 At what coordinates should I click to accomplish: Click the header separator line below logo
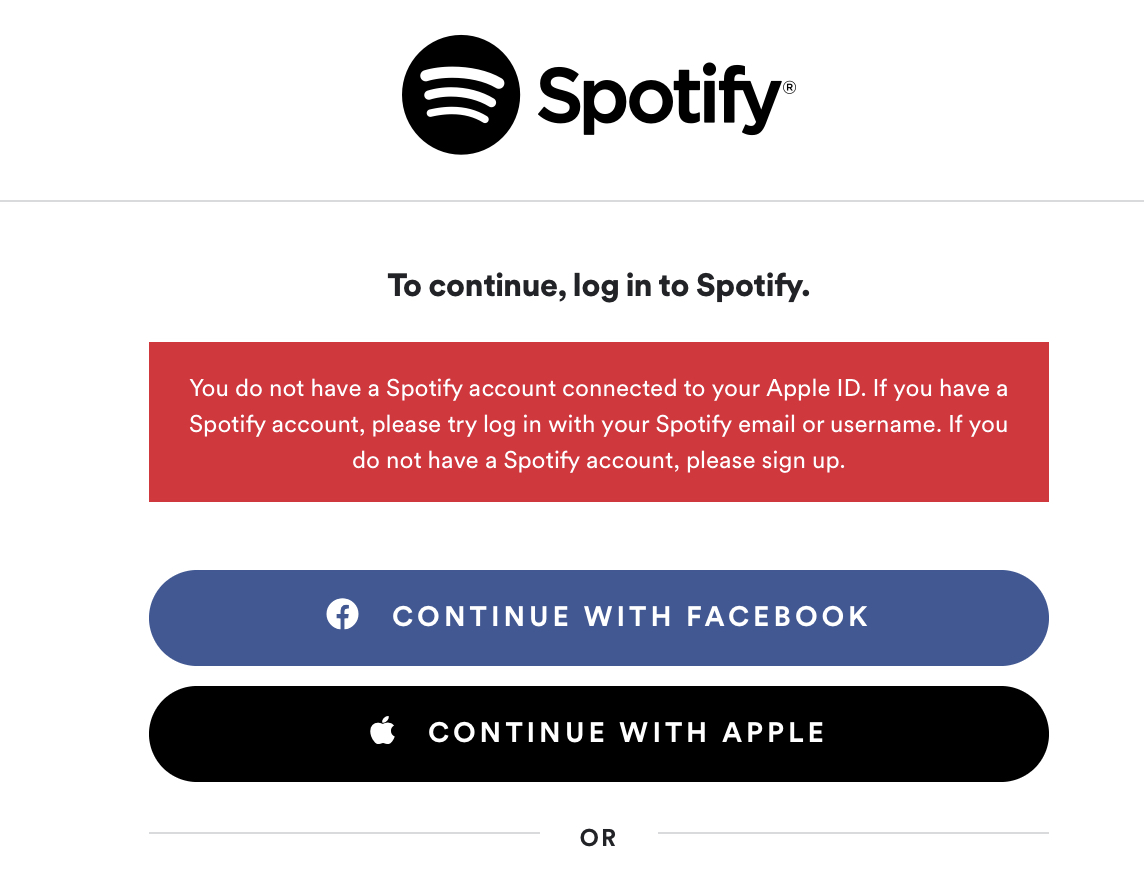tap(572, 201)
